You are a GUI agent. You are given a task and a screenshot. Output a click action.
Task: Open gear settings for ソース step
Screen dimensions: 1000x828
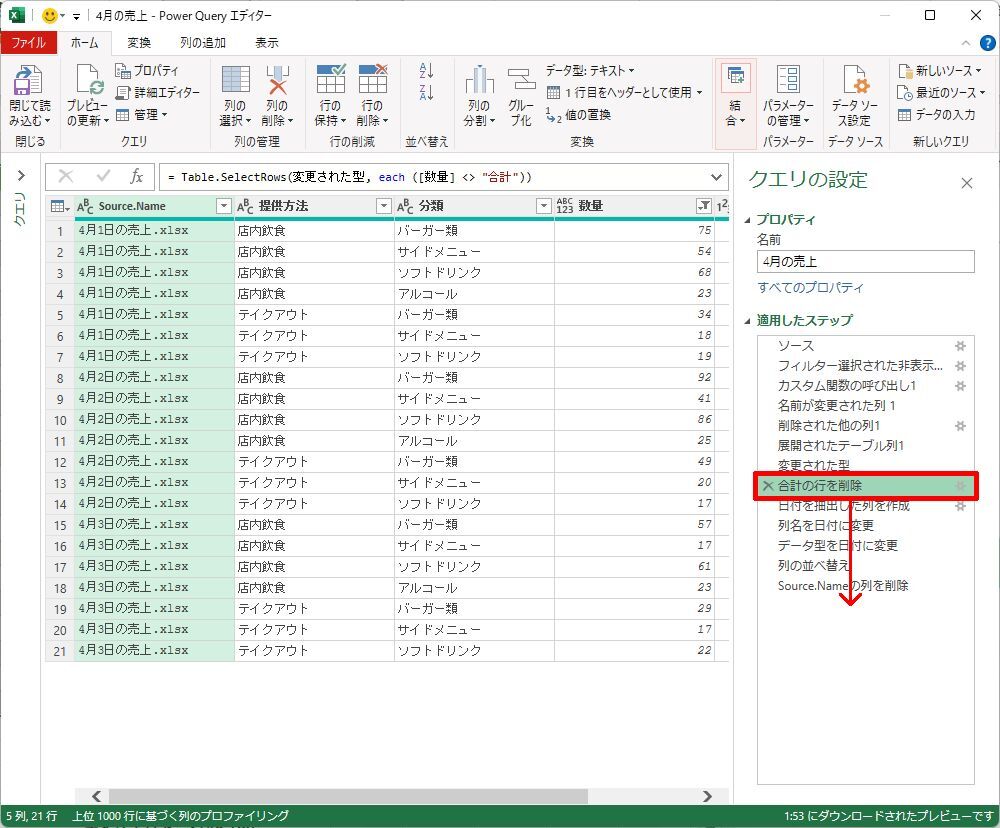(960, 346)
